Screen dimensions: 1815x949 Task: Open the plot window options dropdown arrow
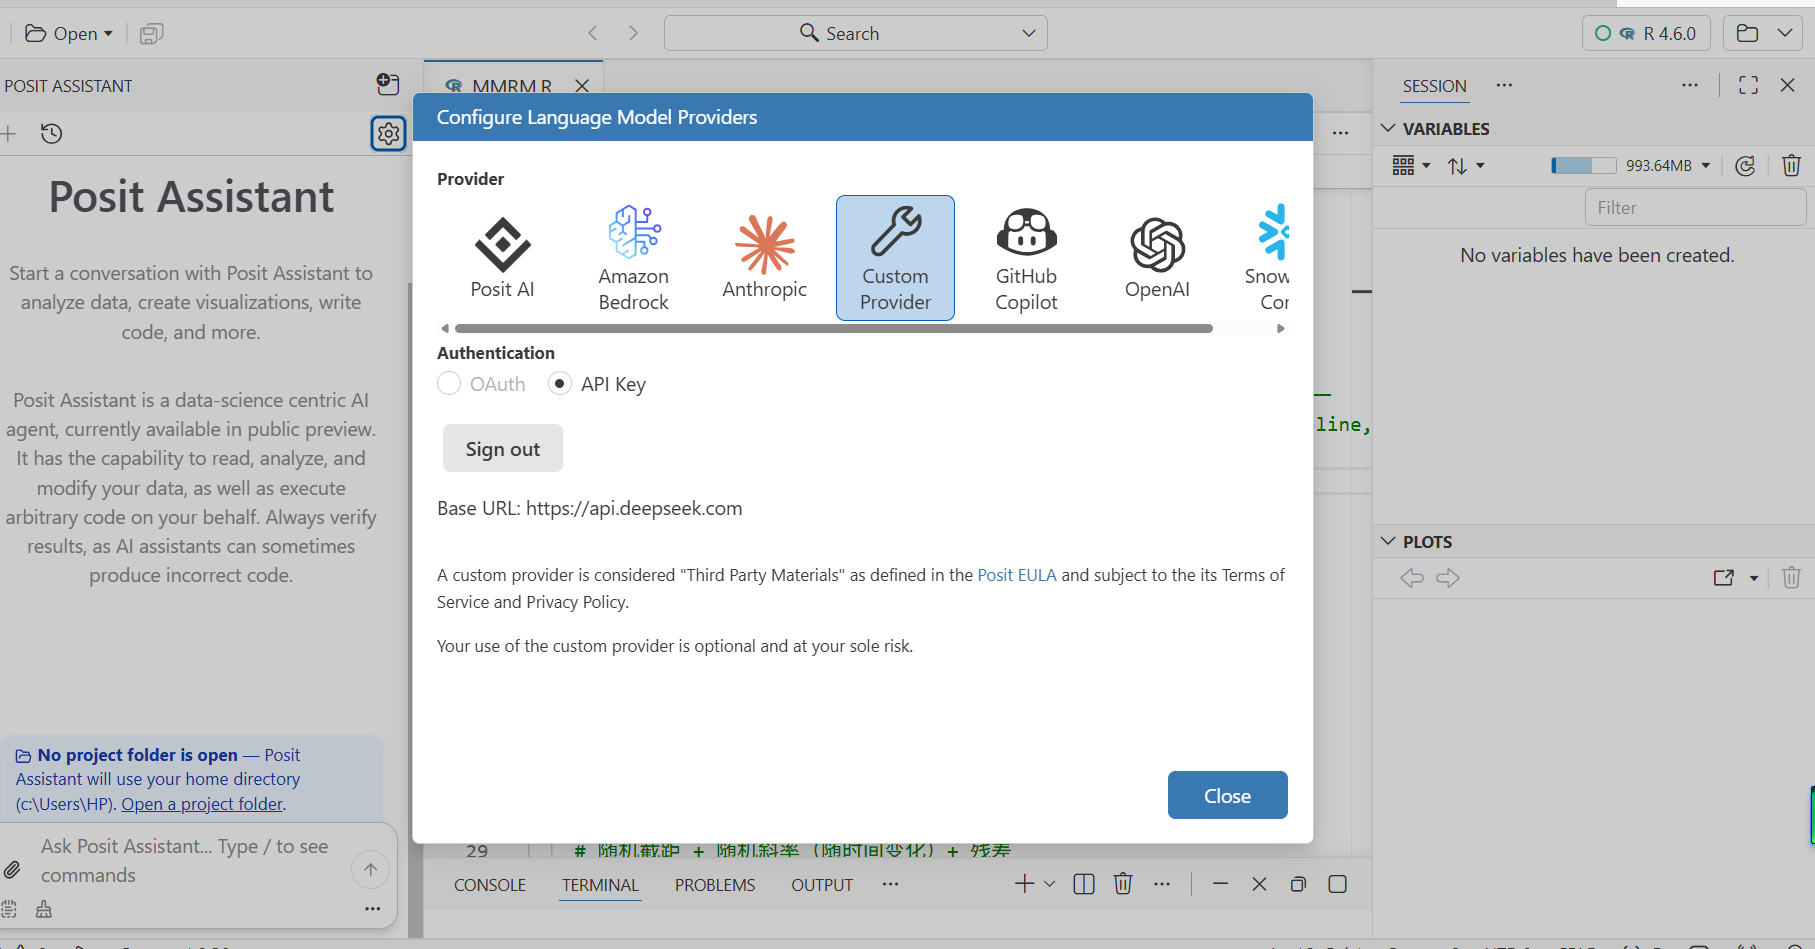point(1754,578)
